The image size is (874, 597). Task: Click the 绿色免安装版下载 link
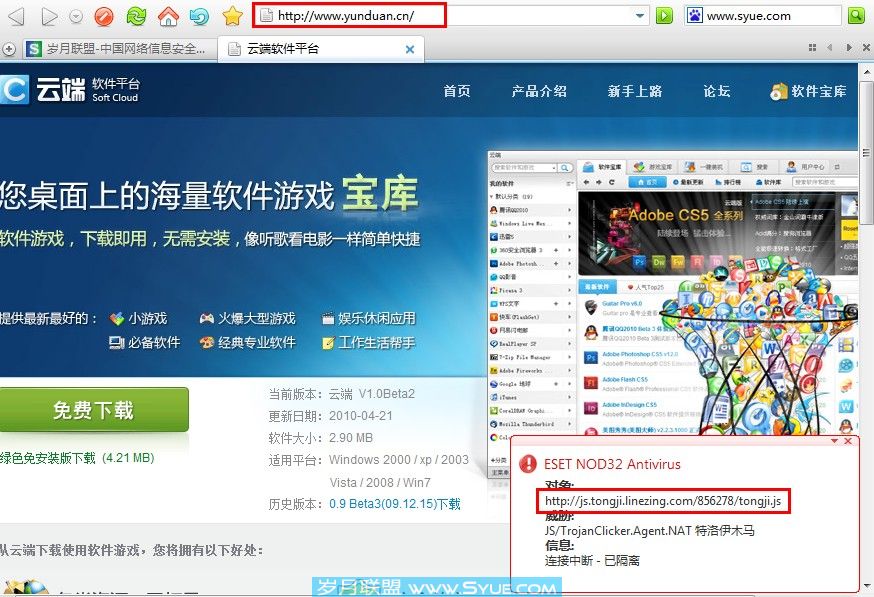coord(77,458)
